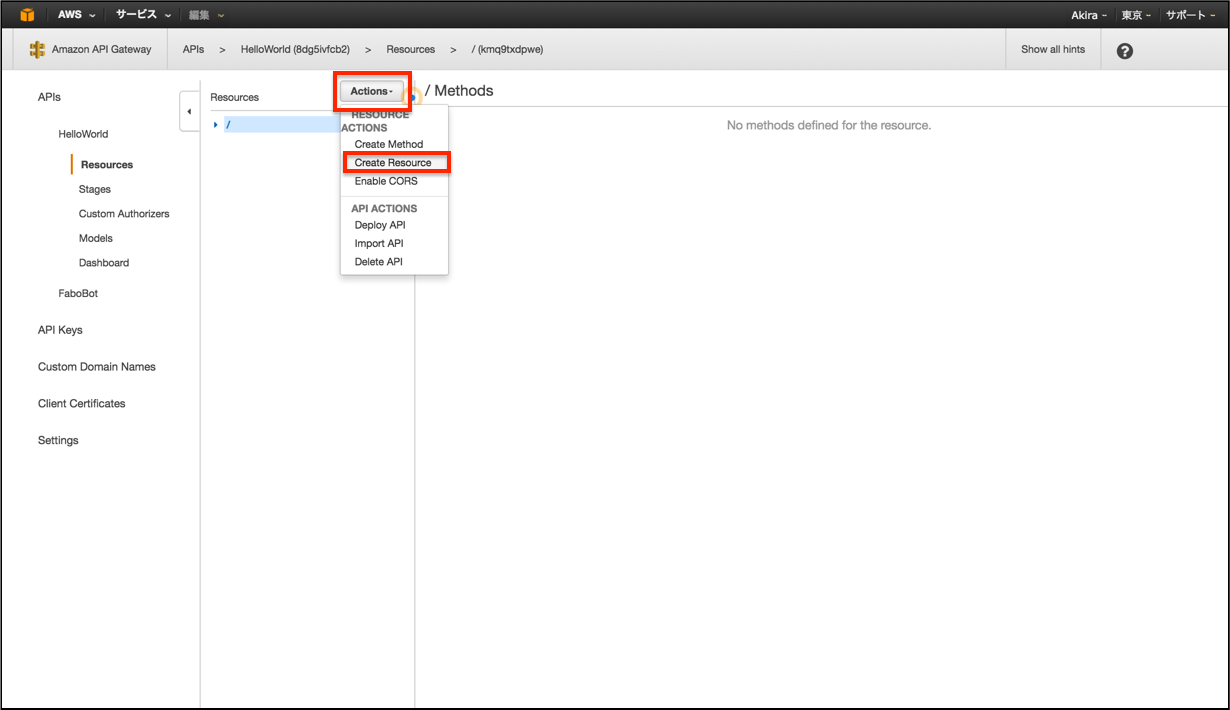Select Create Resource from the Actions menu
The image size is (1230, 710).
[394, 162]
